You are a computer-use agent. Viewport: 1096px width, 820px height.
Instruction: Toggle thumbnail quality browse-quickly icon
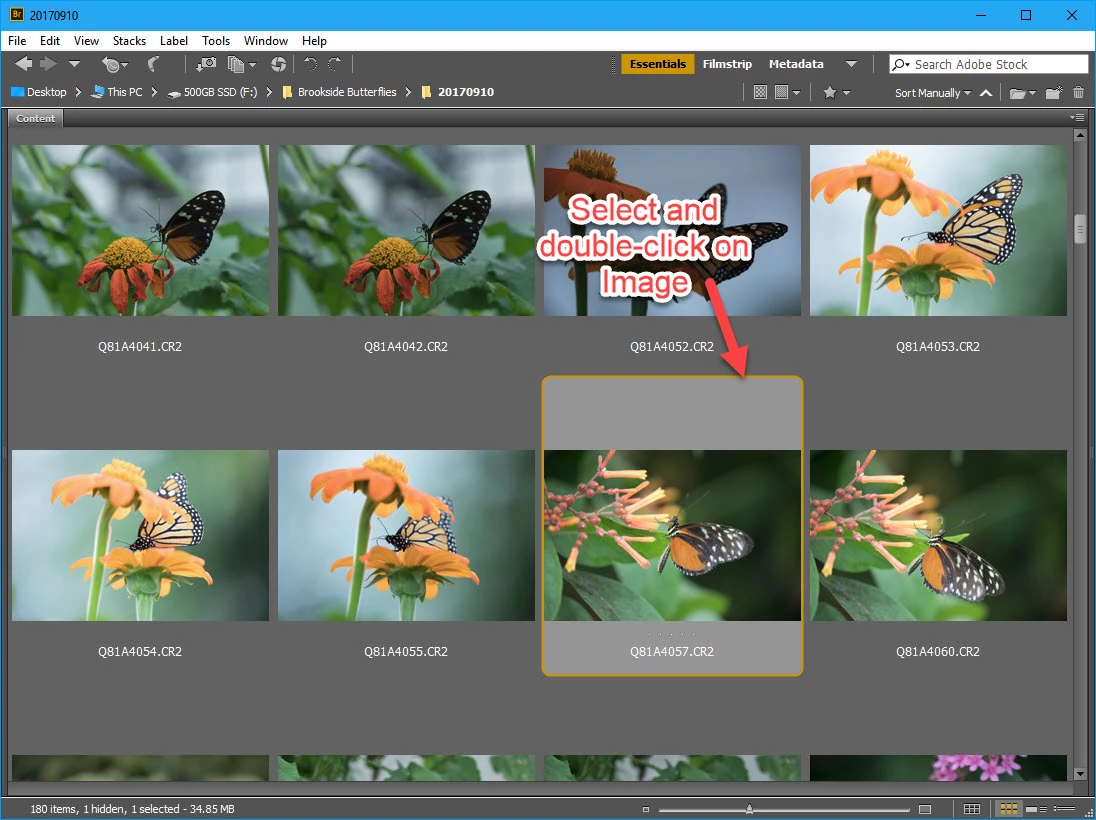[x=760, y=92]
